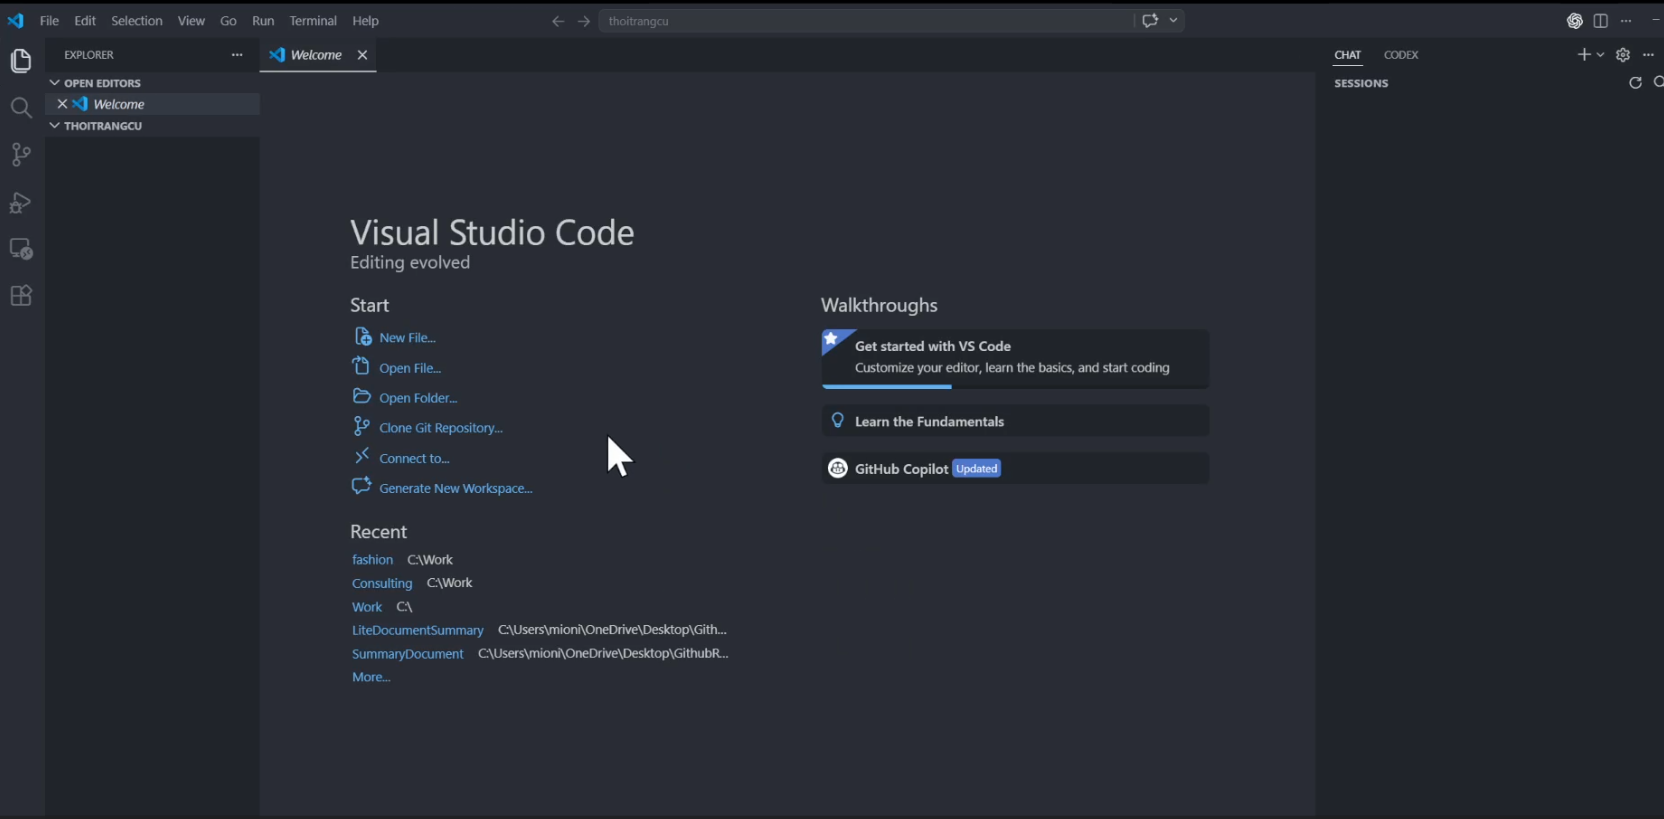The width and height of the screenshot is (1664, 819).
Task: Expand the chat dropdown in the title bar
Action: (1174, 20)
